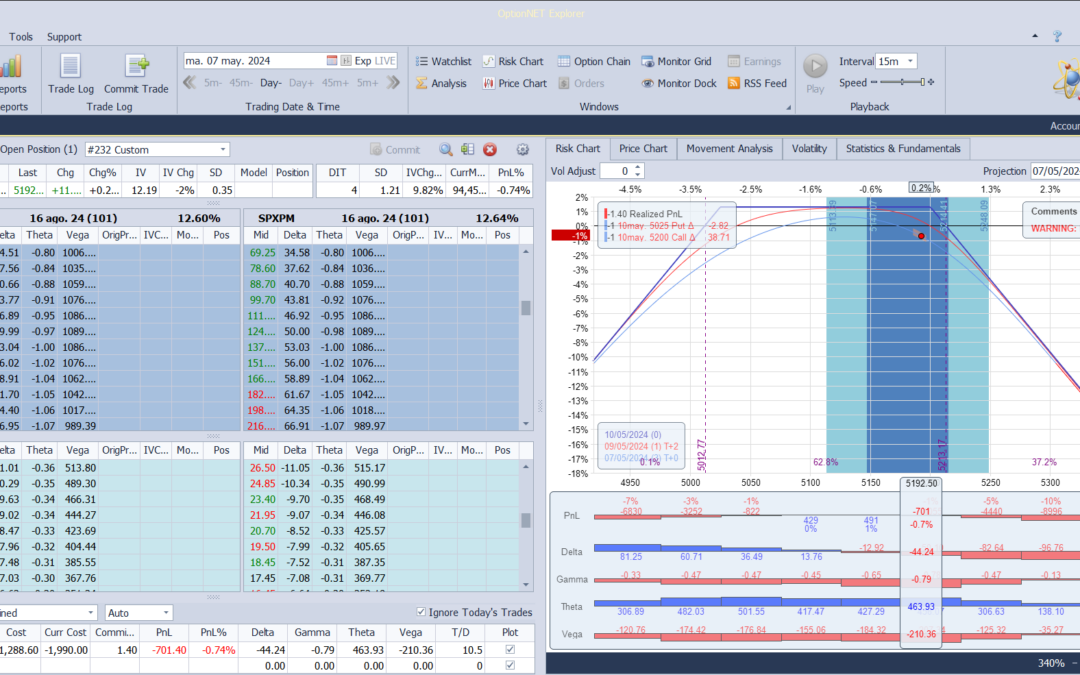Open the Watchlist window
1080x675 pixels.
(443, 61)
